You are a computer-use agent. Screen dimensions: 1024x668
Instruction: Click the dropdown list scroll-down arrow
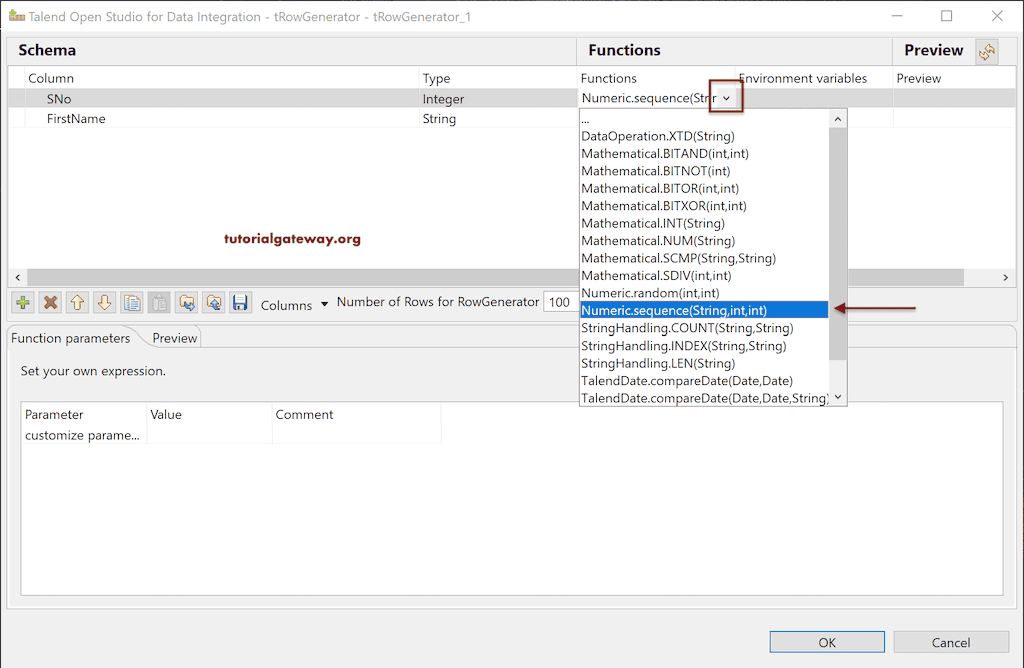838,398
